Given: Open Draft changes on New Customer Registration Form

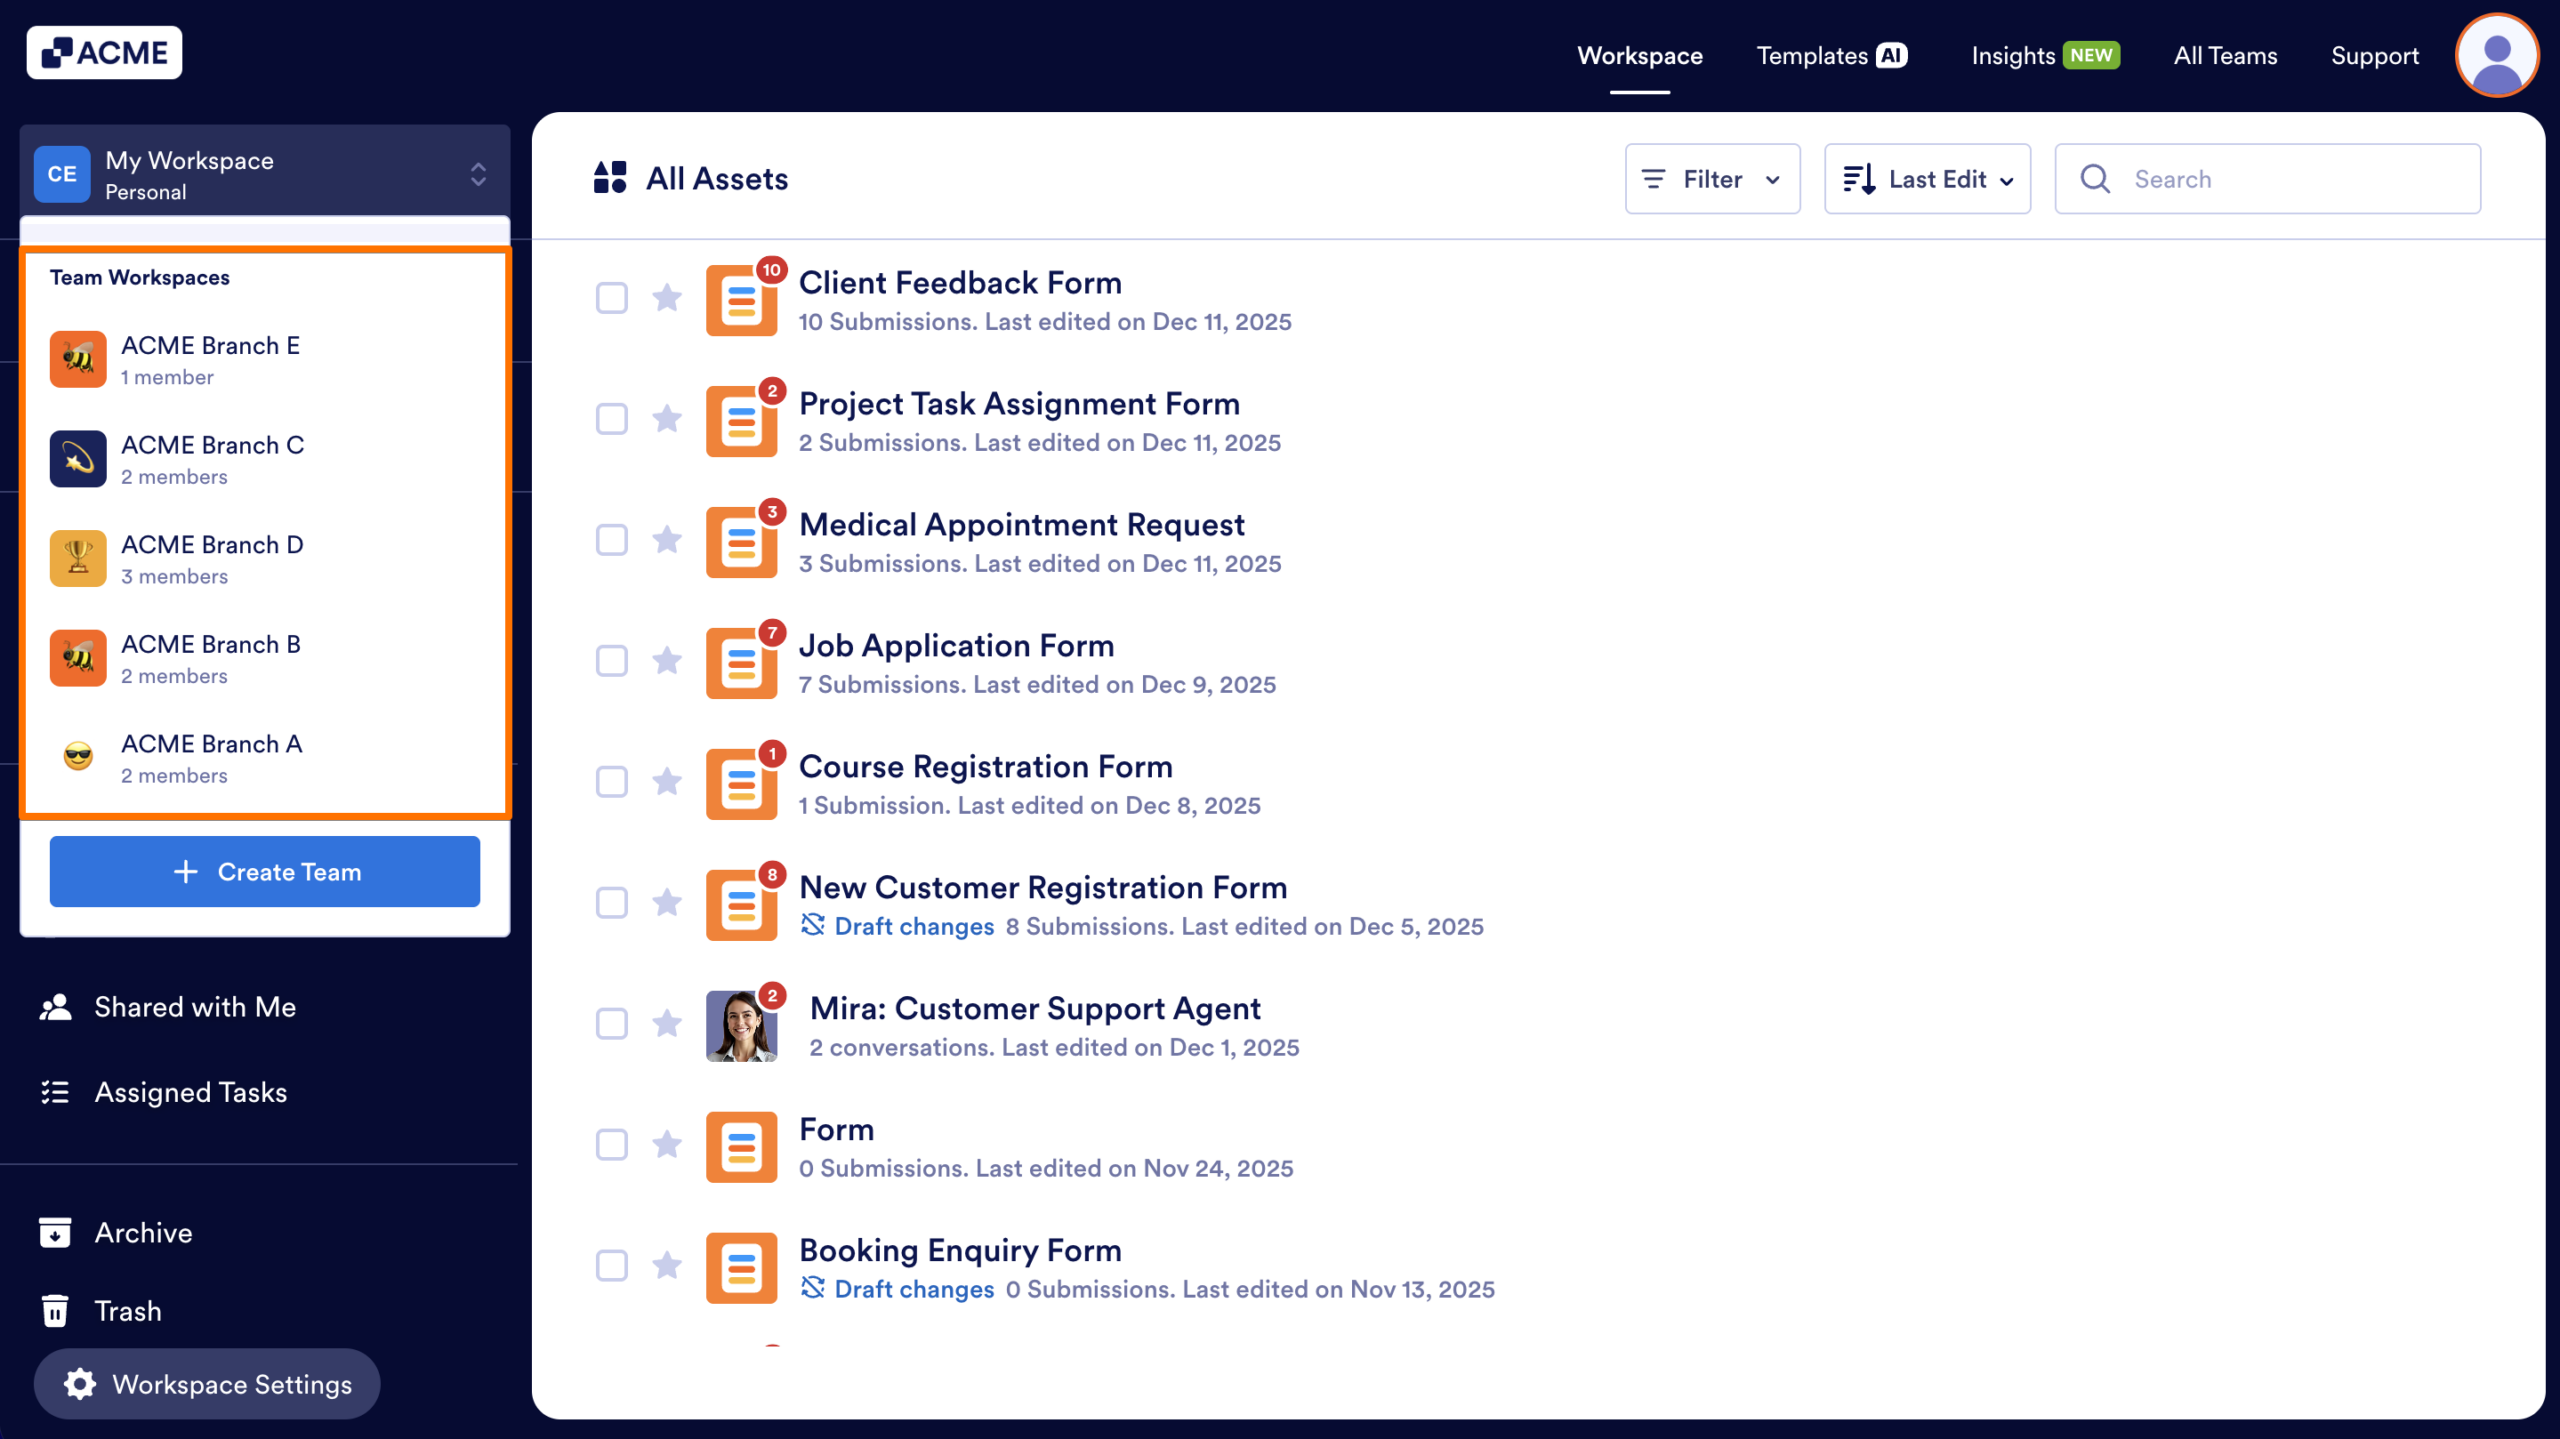Looking at the screenshot, I should tap(914, 926).
